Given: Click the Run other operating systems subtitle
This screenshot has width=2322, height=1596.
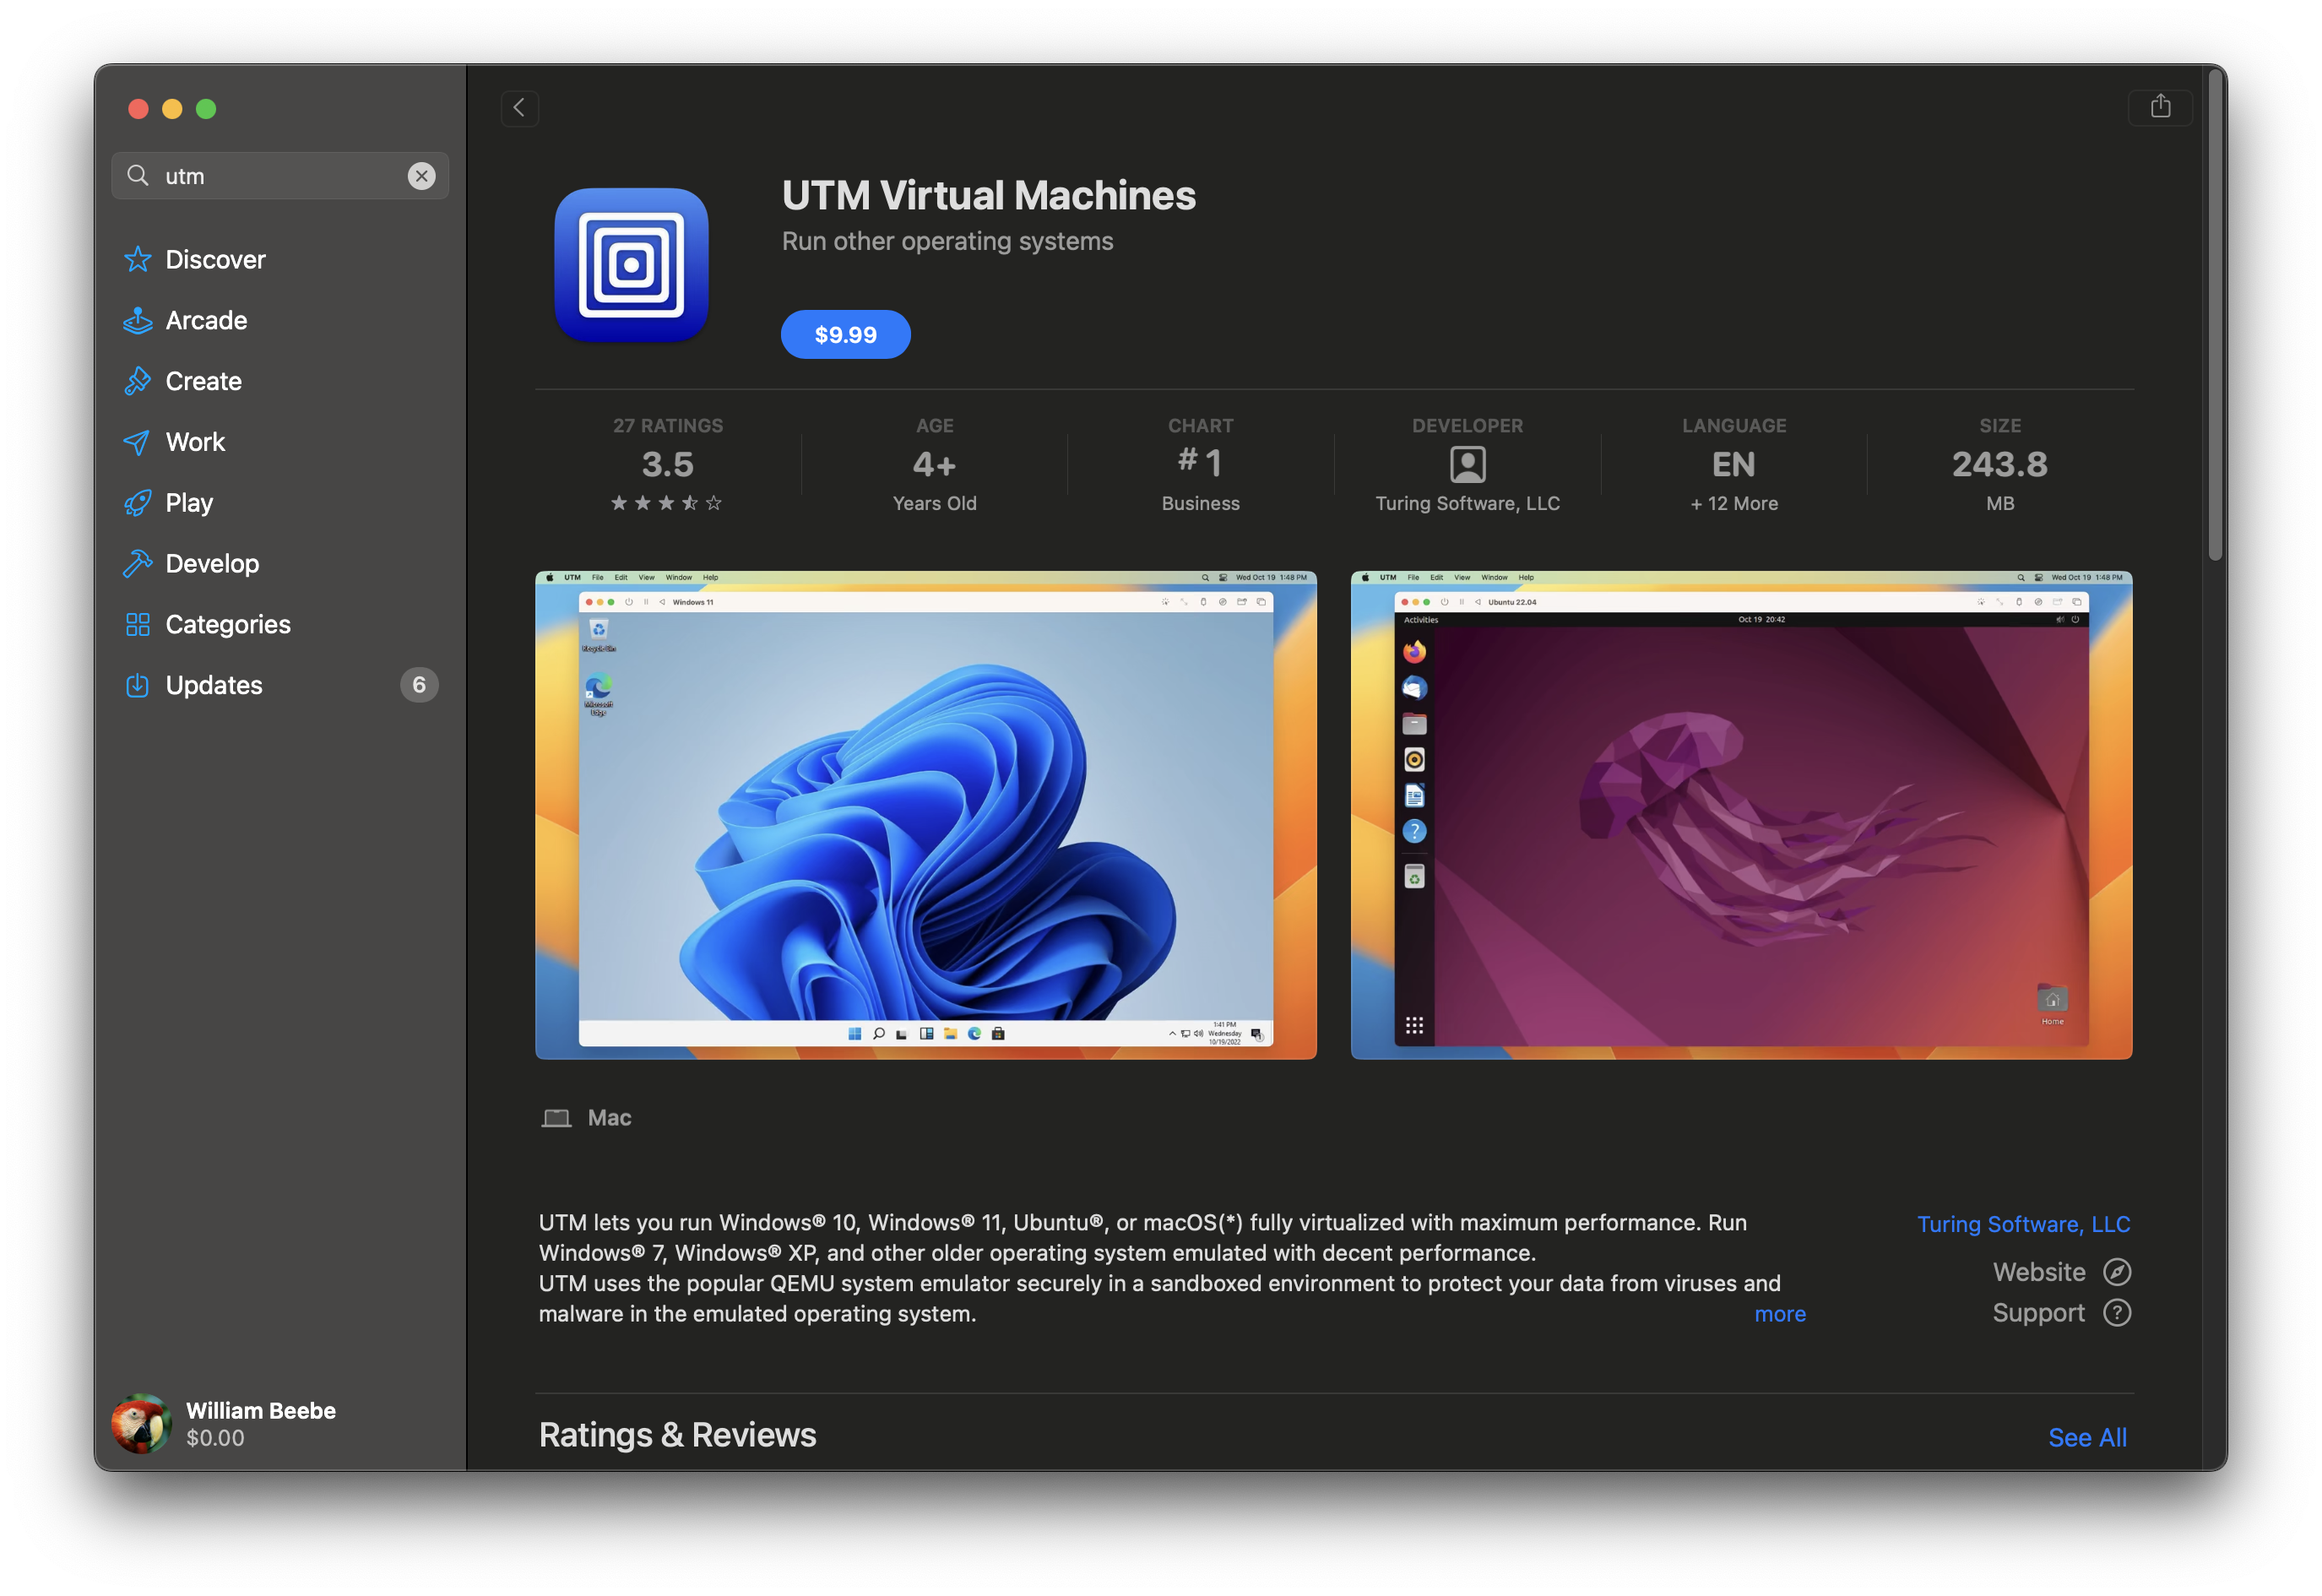Looking at the screenshot, I should (x=947, y=242).
